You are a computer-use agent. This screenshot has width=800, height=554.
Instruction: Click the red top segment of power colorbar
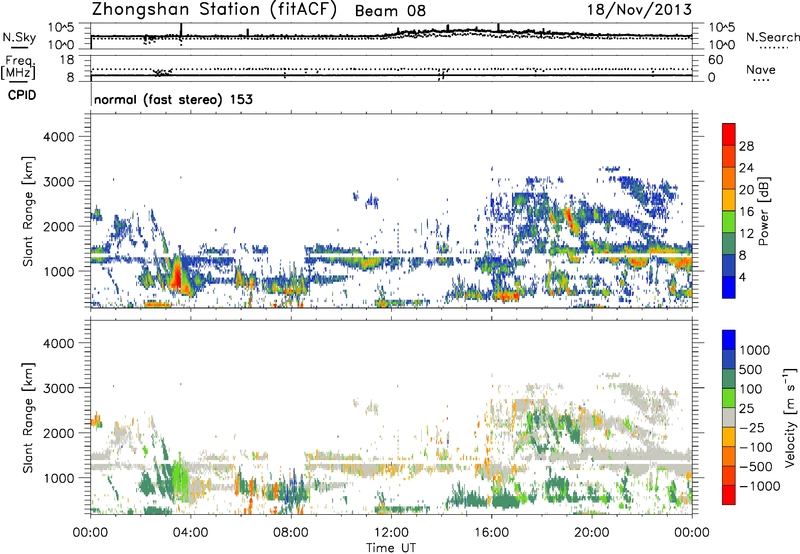tap(729, 134)
